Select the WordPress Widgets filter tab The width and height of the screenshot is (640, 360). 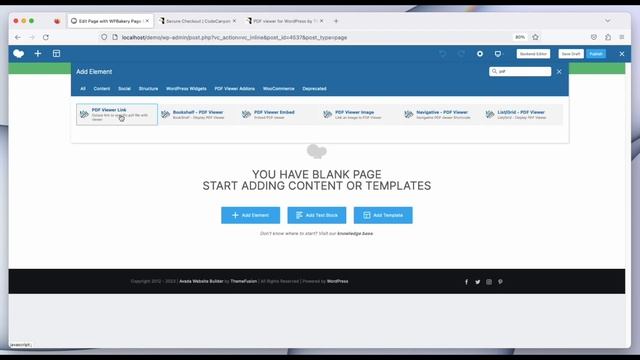pos(186,89)
